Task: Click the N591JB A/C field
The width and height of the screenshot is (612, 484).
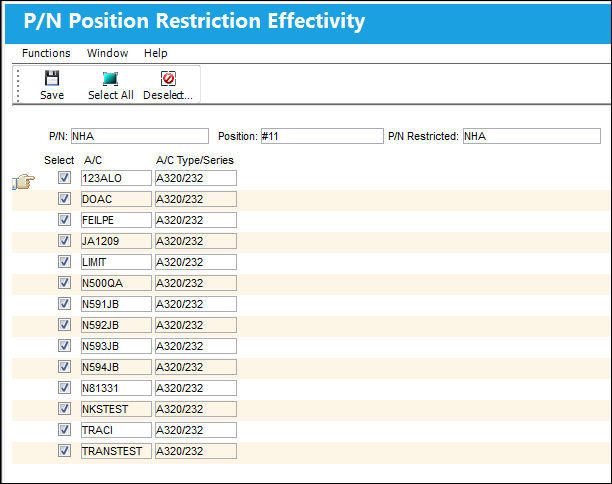Action: pyautogui.click(x=116, y=304)
